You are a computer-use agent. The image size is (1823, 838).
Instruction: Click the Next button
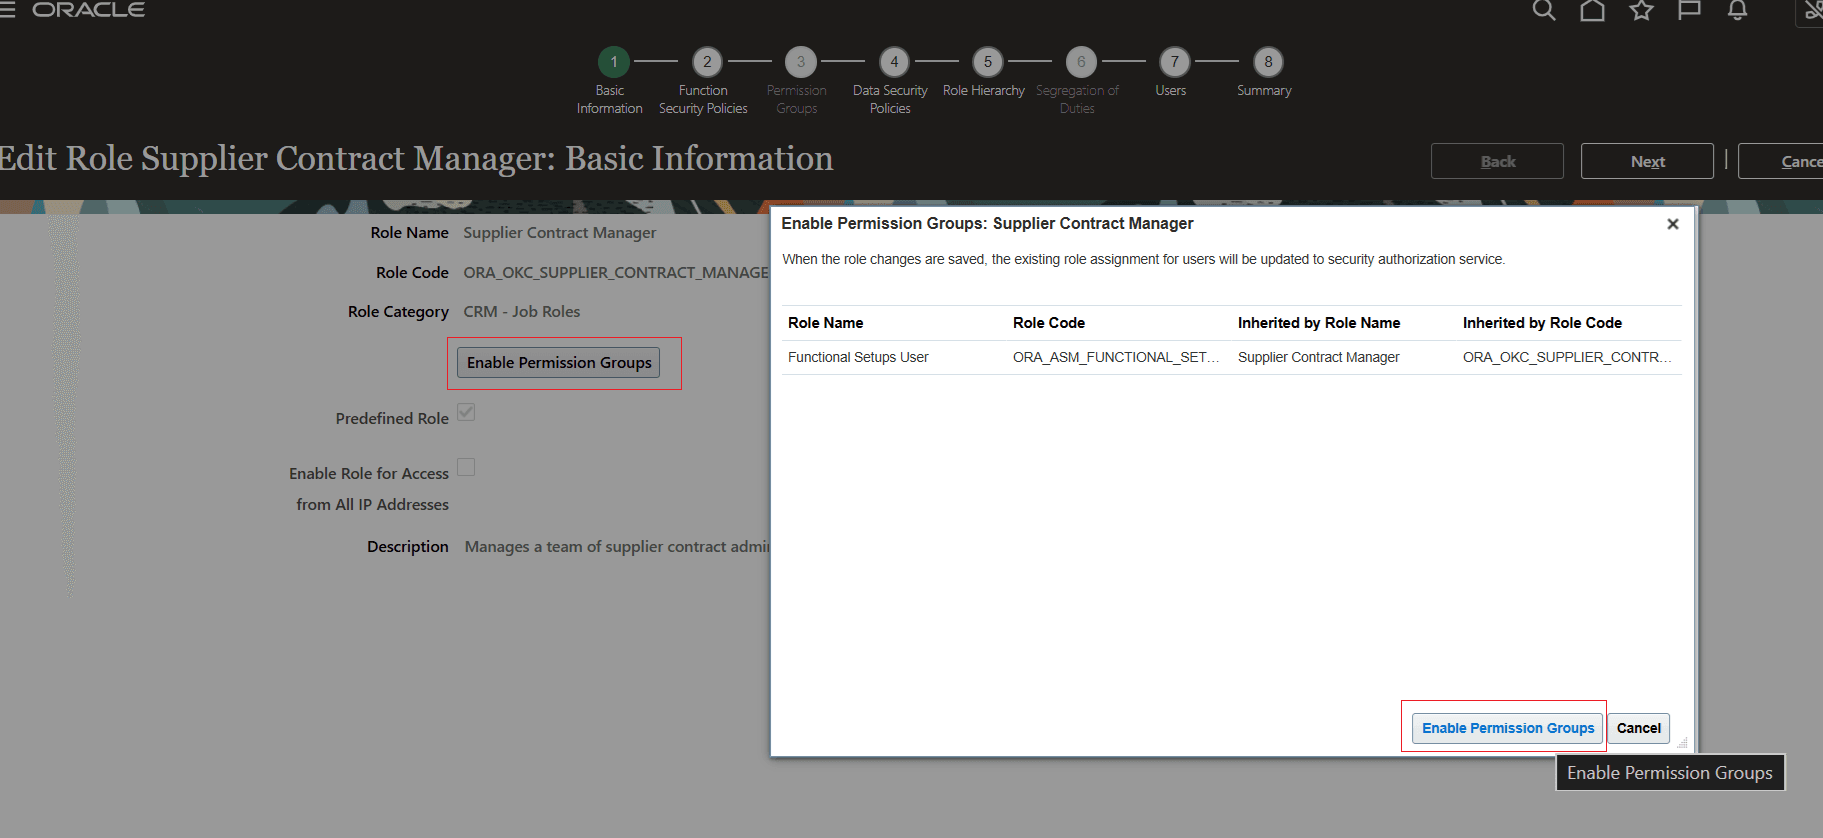coord(1647,161)
